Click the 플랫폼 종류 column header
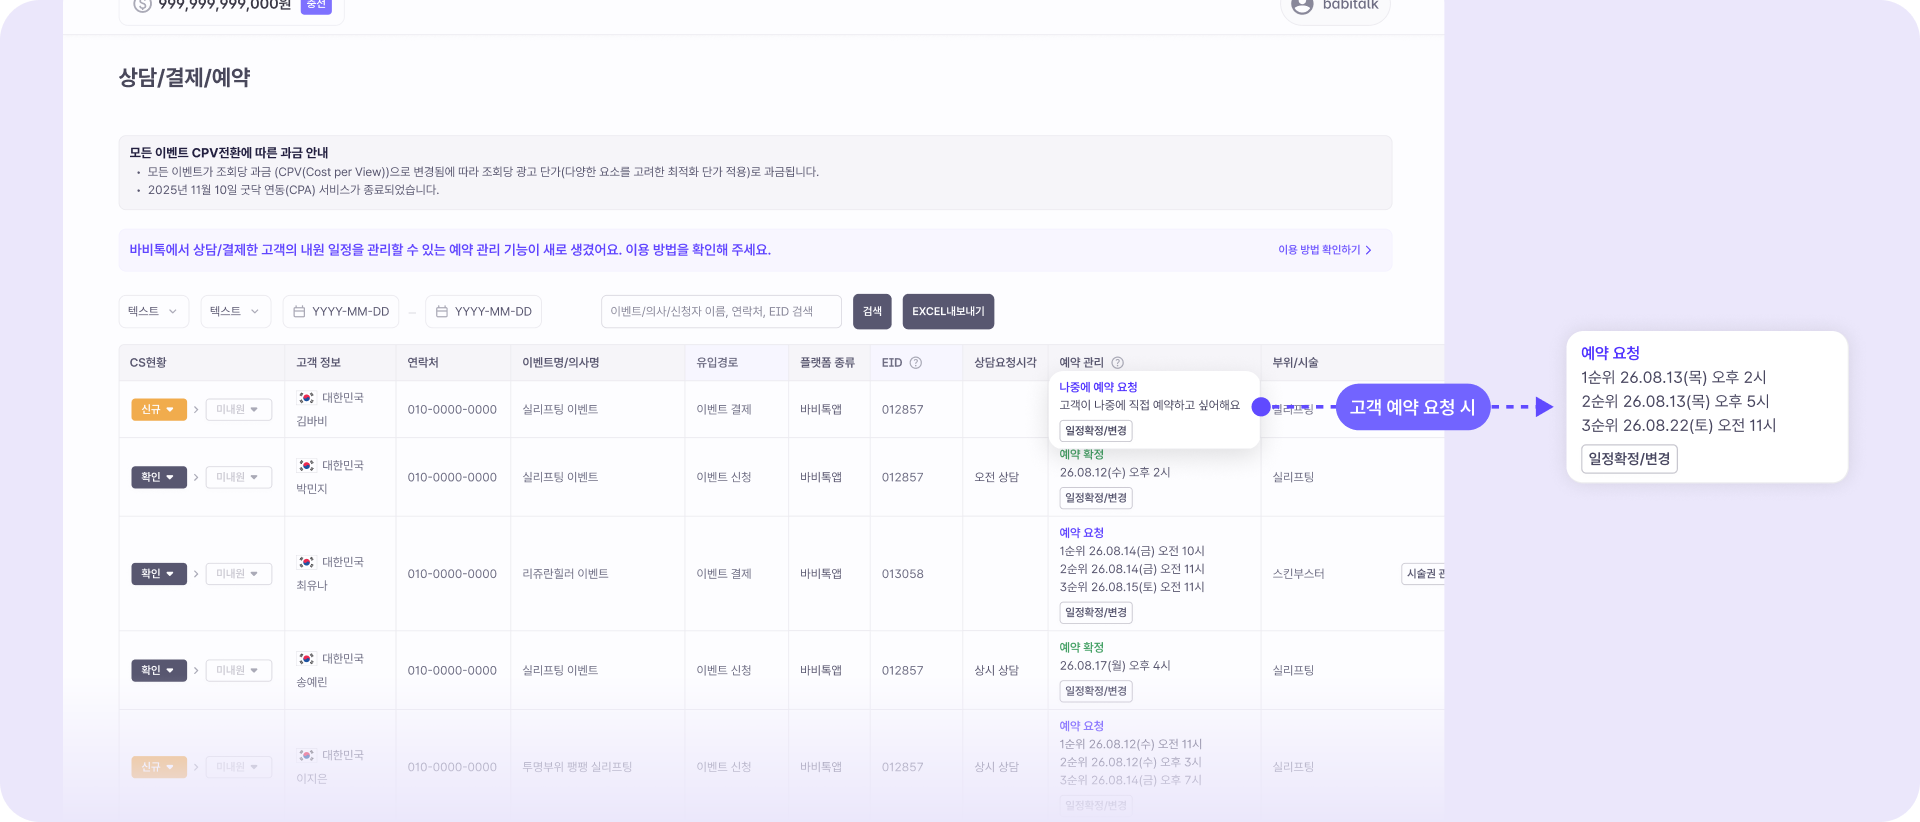The height and width of the screenshot is (822, 1920). [x=827, y=363]
